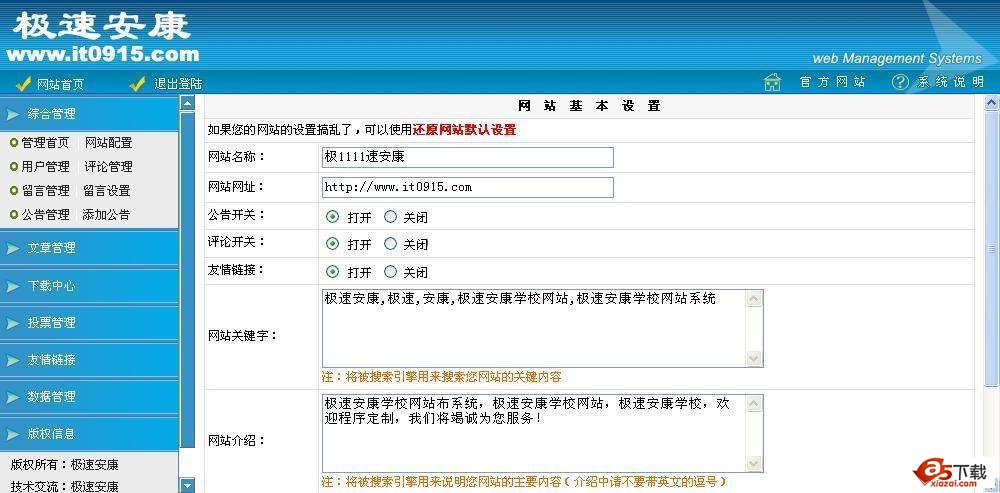Viewport: 1000px width, 493px height.
Task: Click the arrow icon on 友情链接 section
Action: [x=13, y=360]
